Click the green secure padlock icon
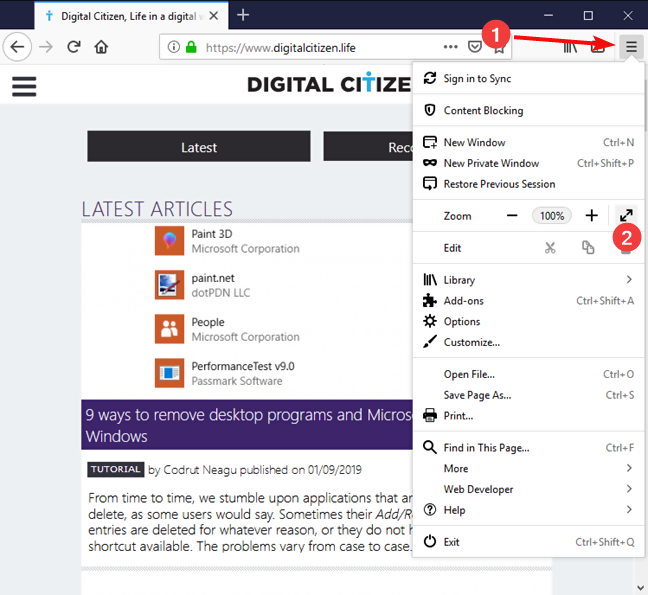This screenshot has height=595, width=648. tap(191, 47)
